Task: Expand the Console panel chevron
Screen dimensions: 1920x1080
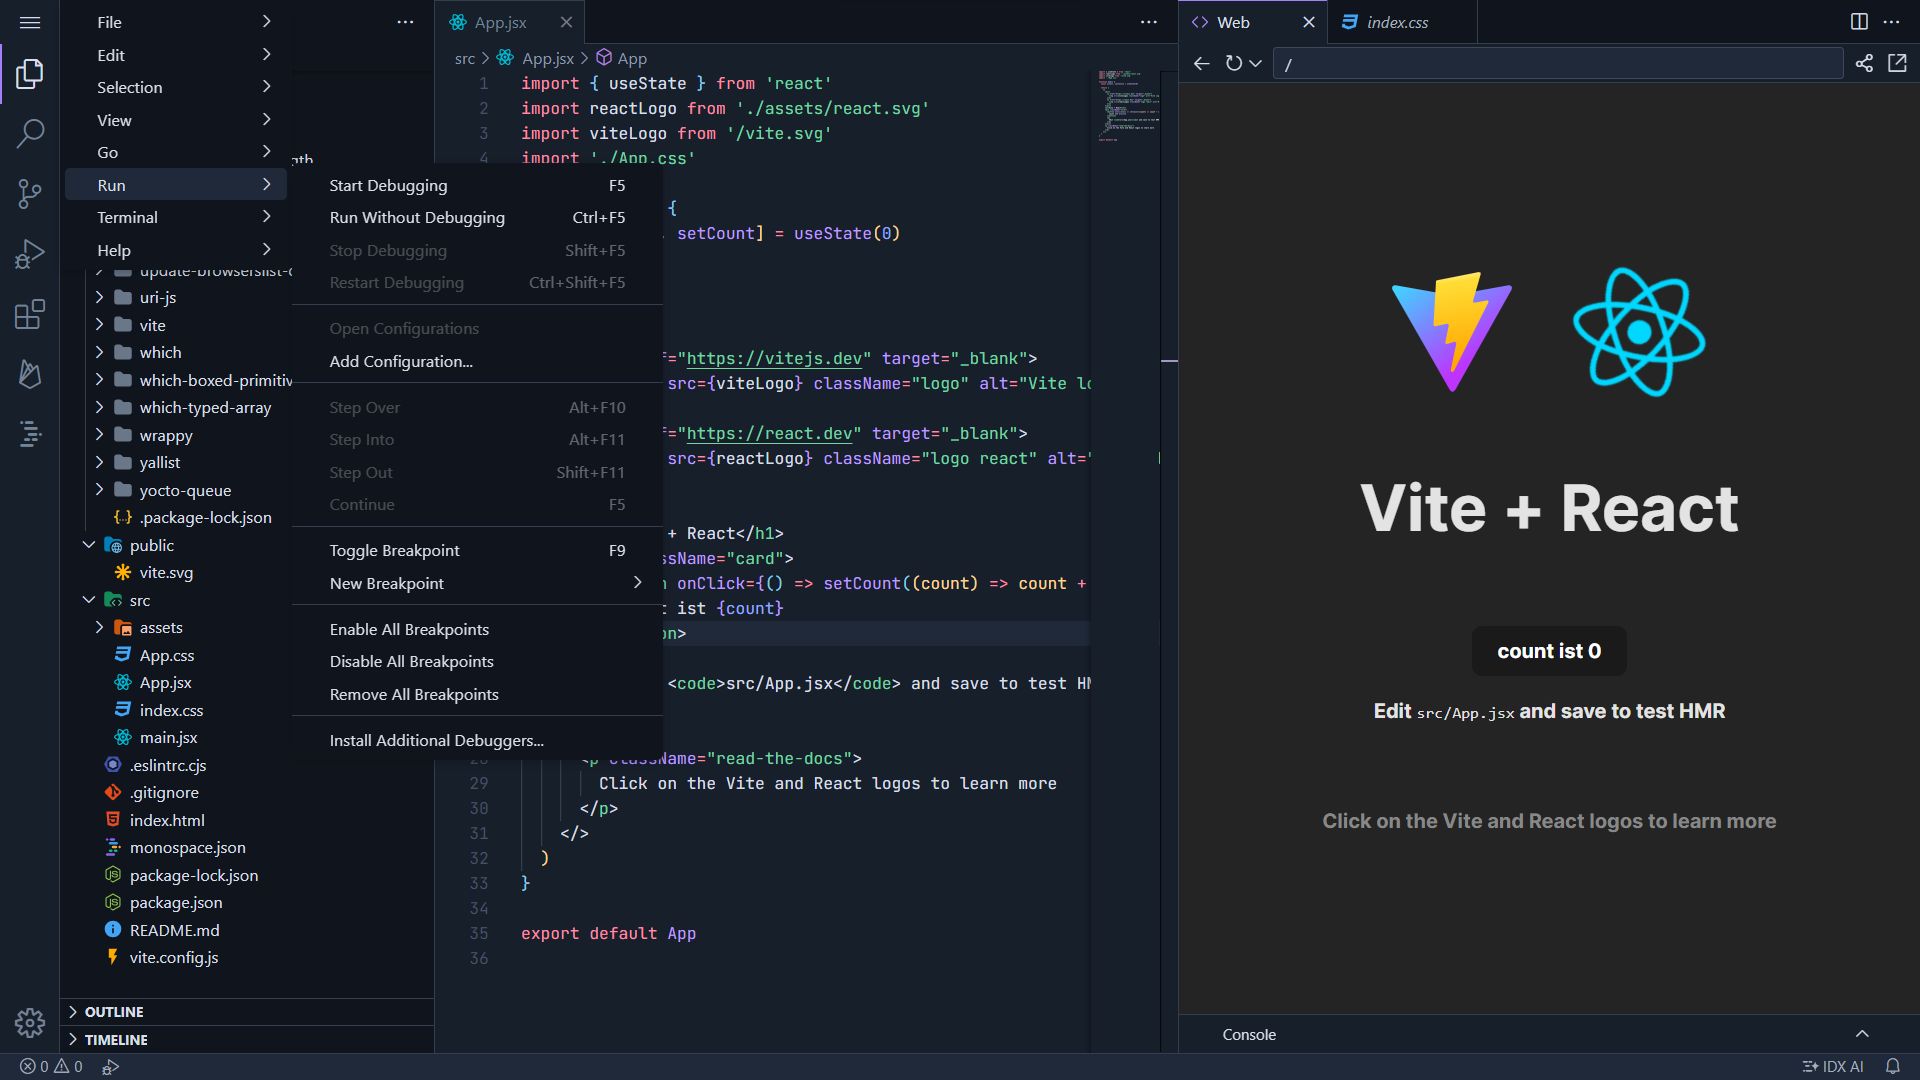Action: tap(1862, 1034)
